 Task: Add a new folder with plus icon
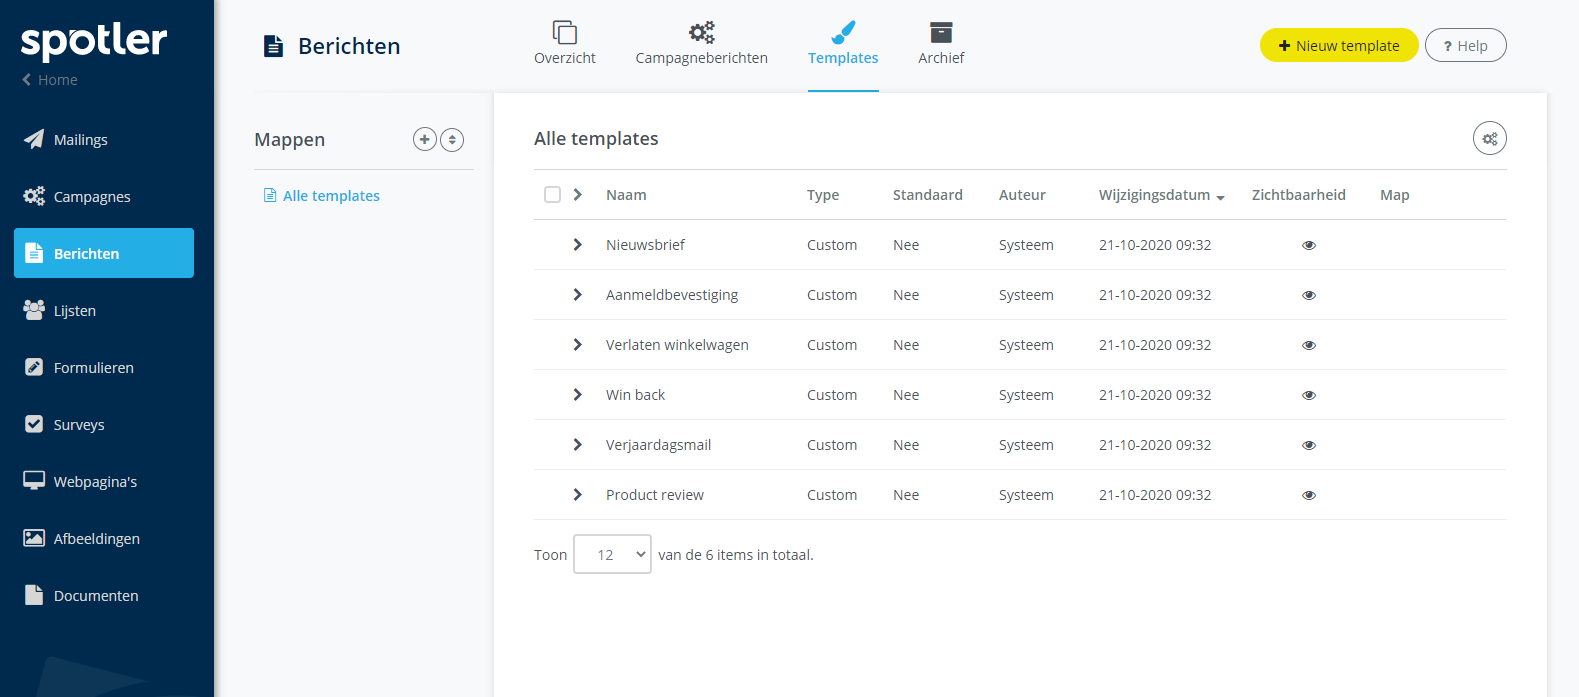[425, 139]
